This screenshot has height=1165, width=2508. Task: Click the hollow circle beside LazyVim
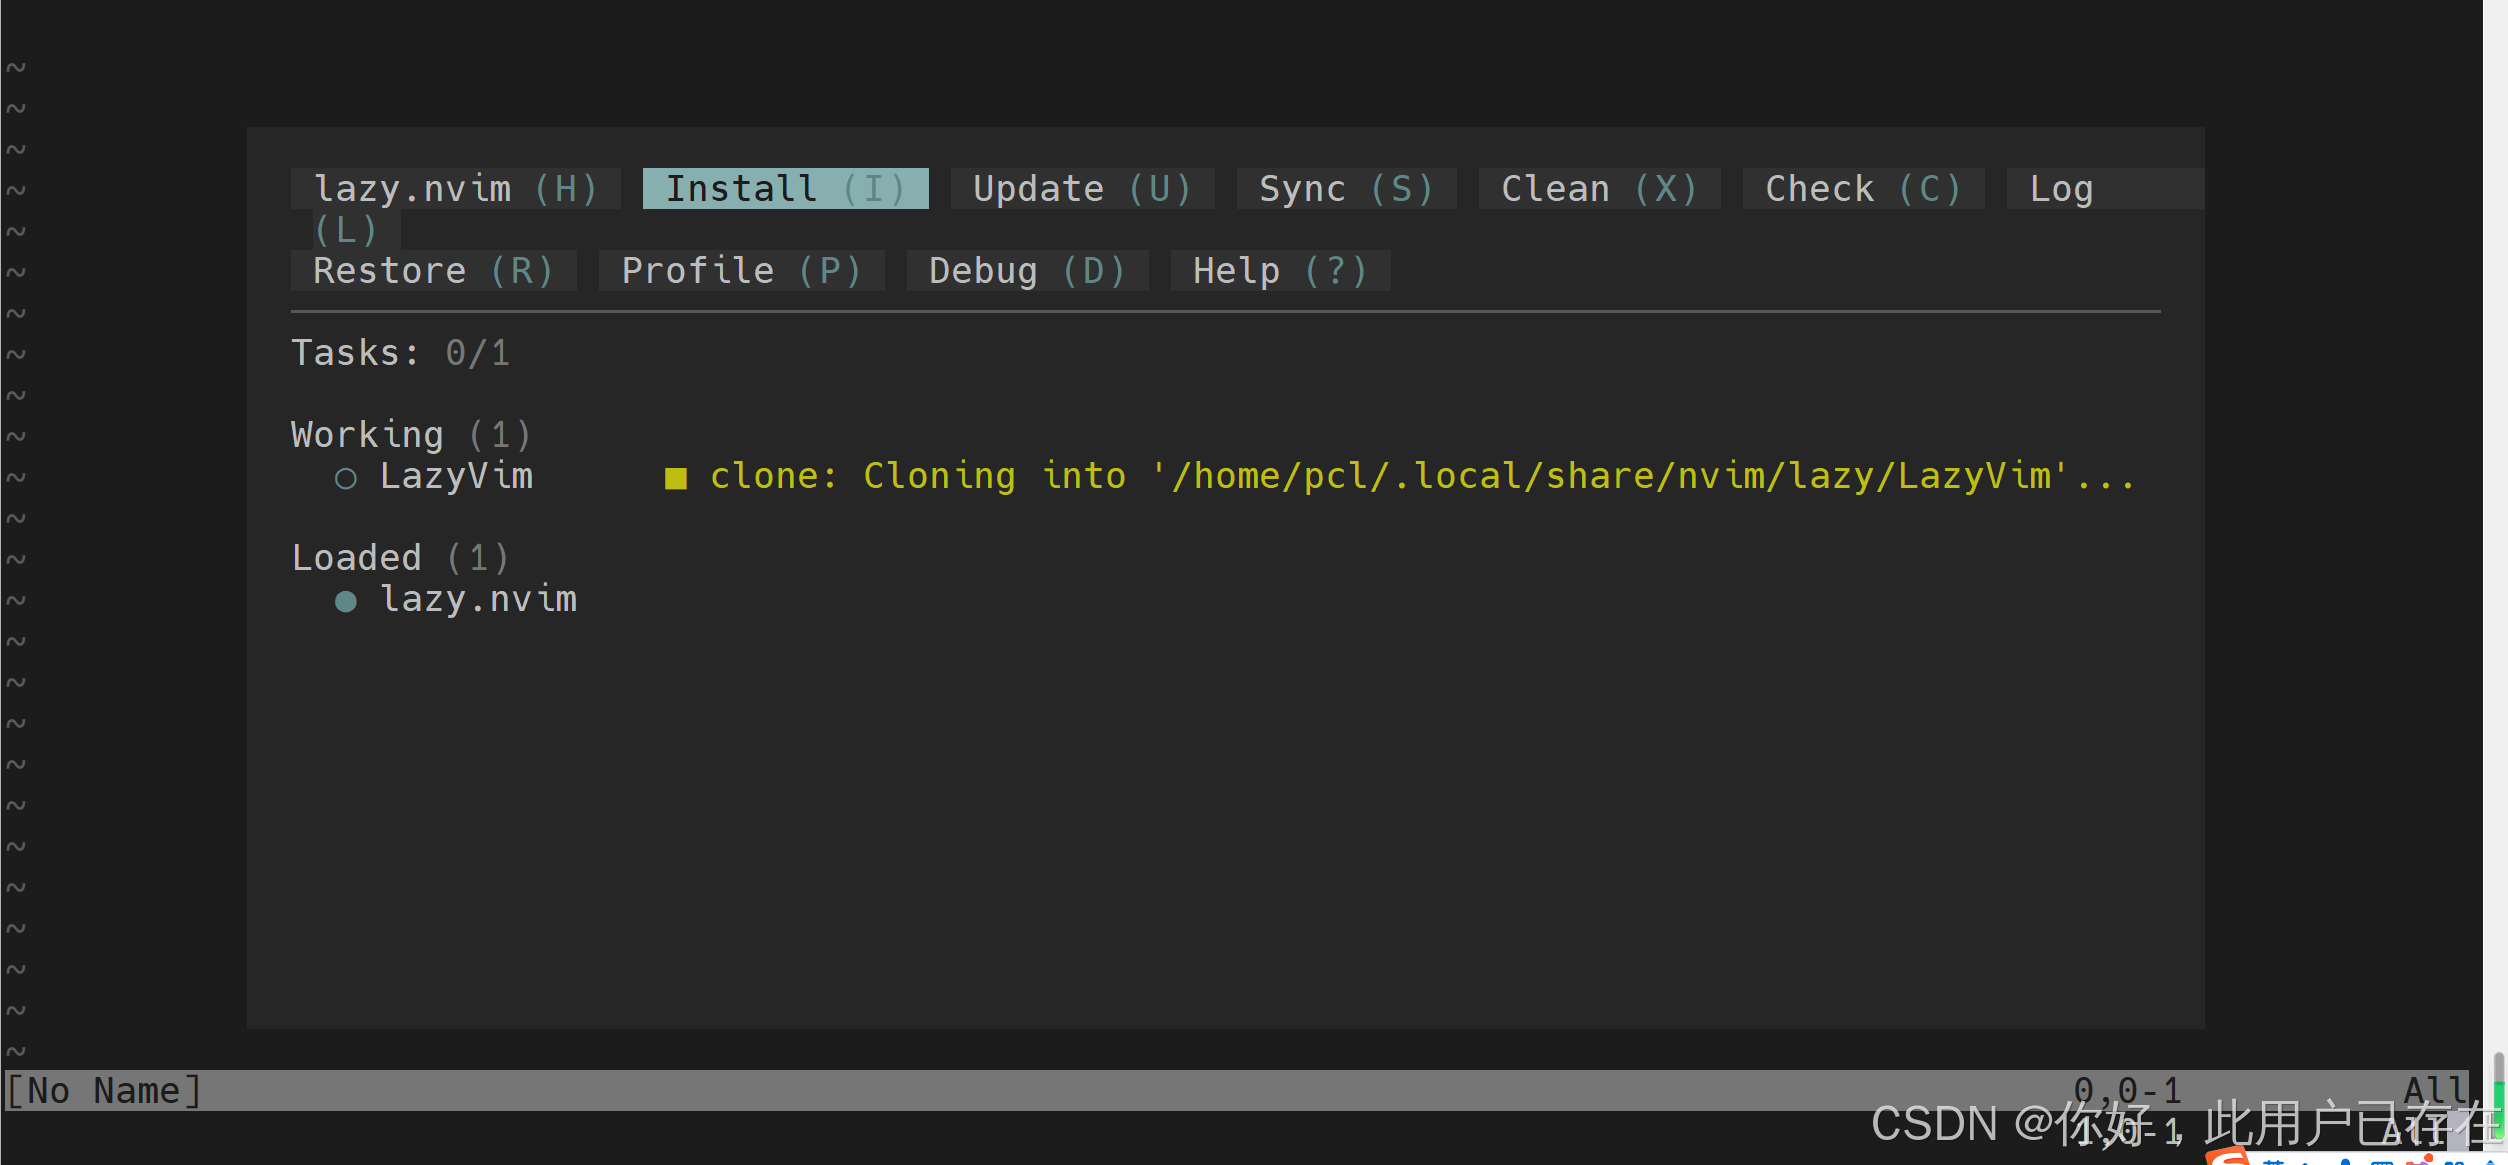click(x=345, y=479)
